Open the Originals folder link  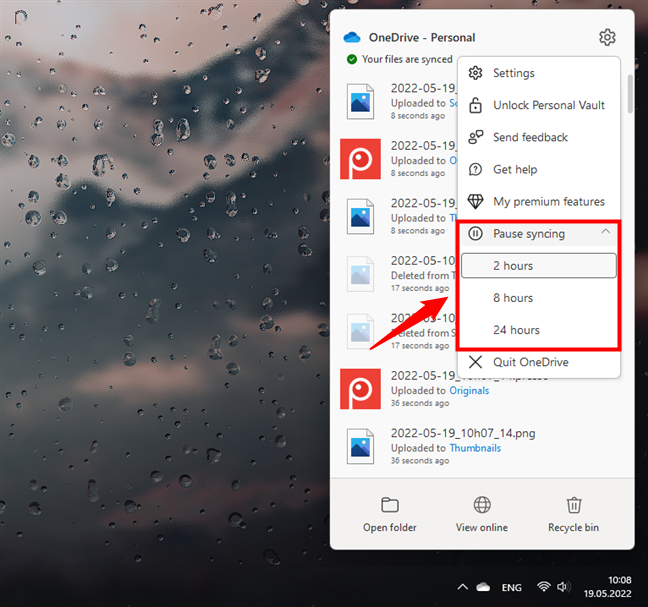[469, 390]
